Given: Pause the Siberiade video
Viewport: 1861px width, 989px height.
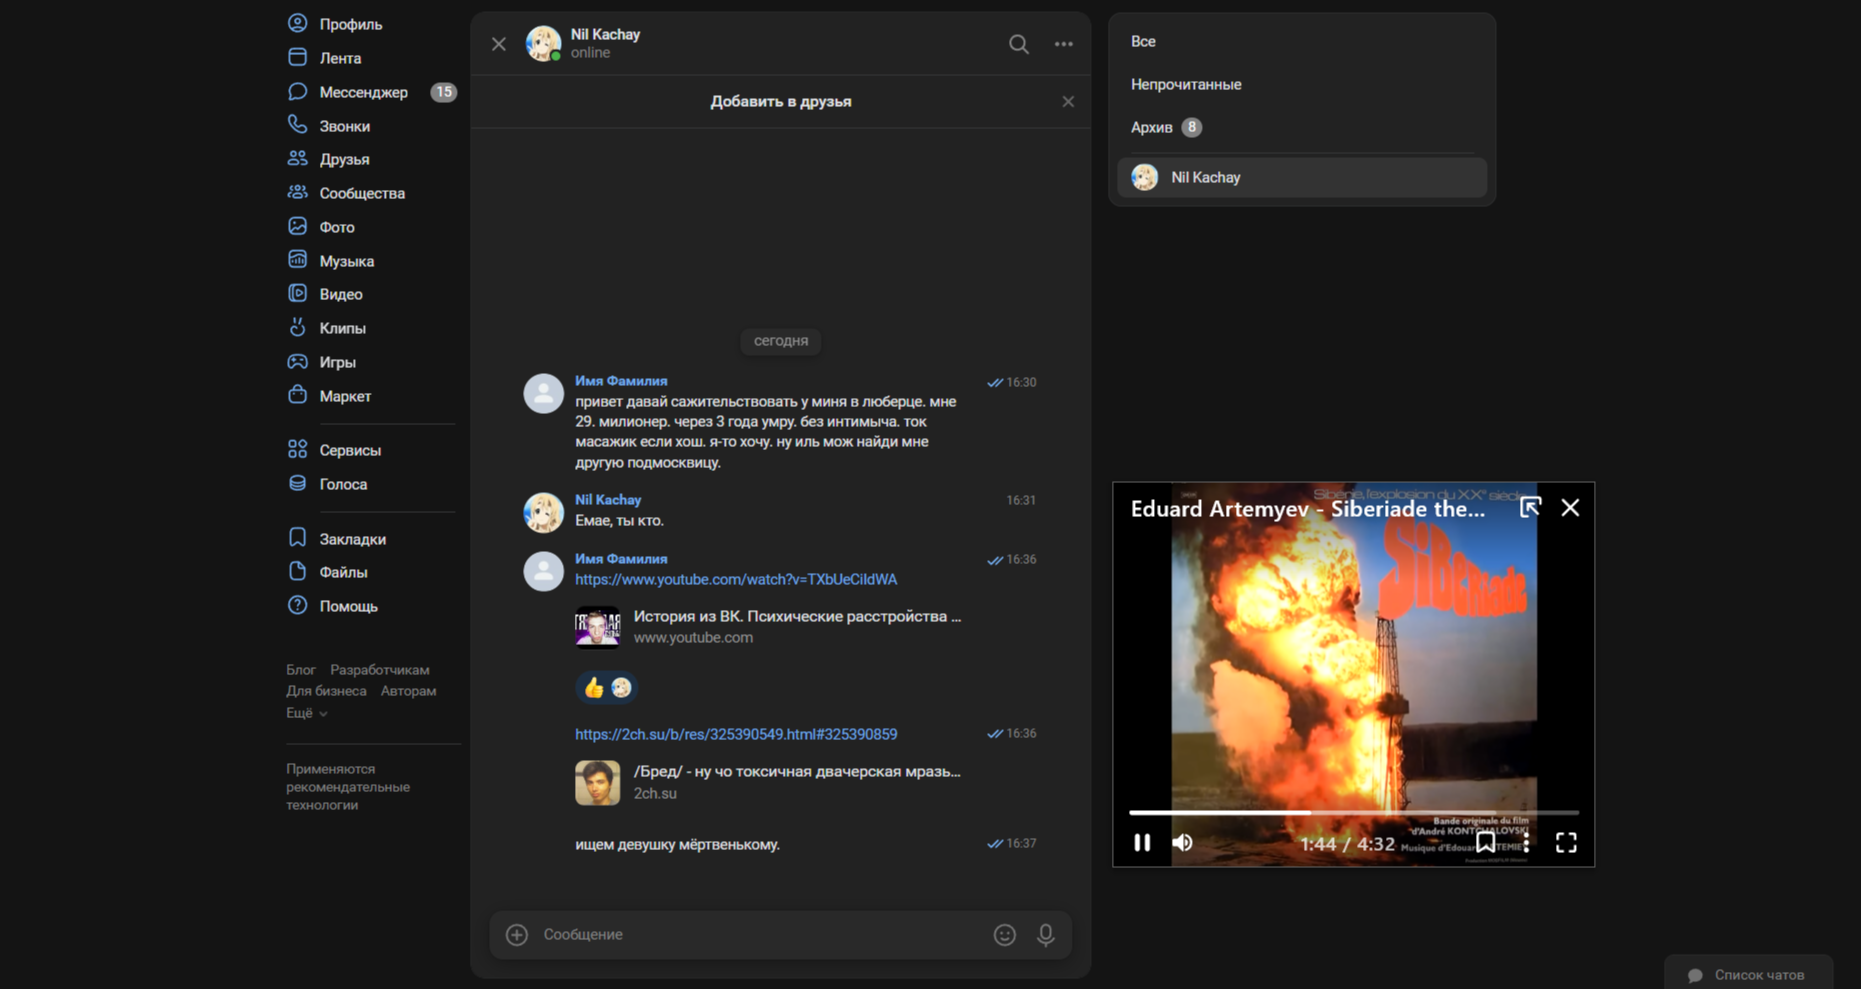Looking at the screenshot, I should 1142,843.
